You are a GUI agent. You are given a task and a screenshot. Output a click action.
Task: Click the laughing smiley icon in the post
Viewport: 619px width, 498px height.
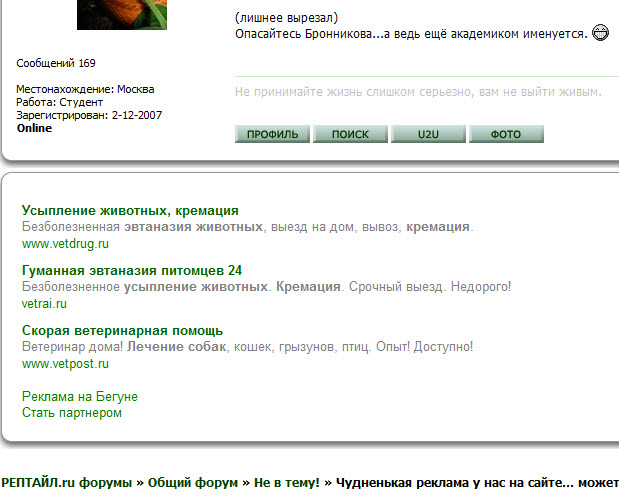point(600,33)
